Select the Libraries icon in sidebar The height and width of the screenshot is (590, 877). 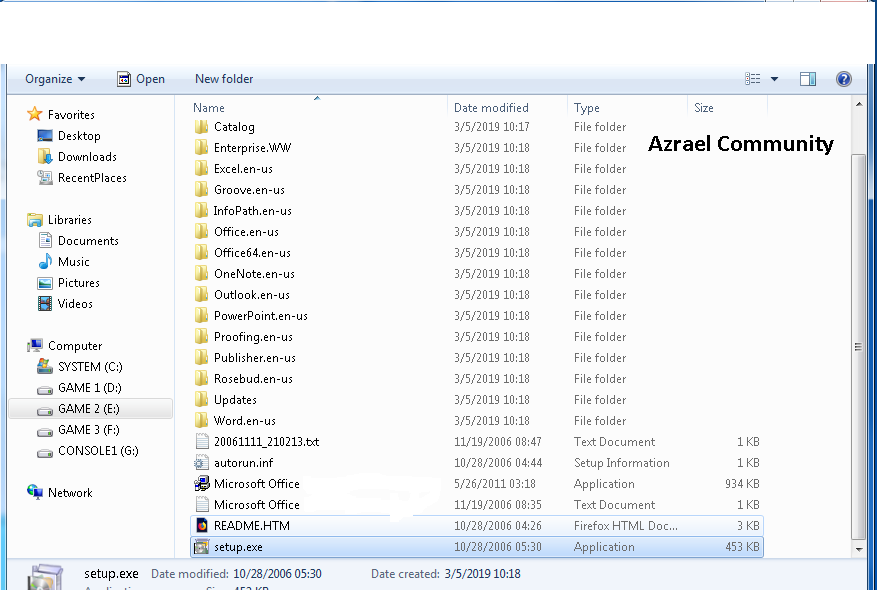[x=35, y=220]
